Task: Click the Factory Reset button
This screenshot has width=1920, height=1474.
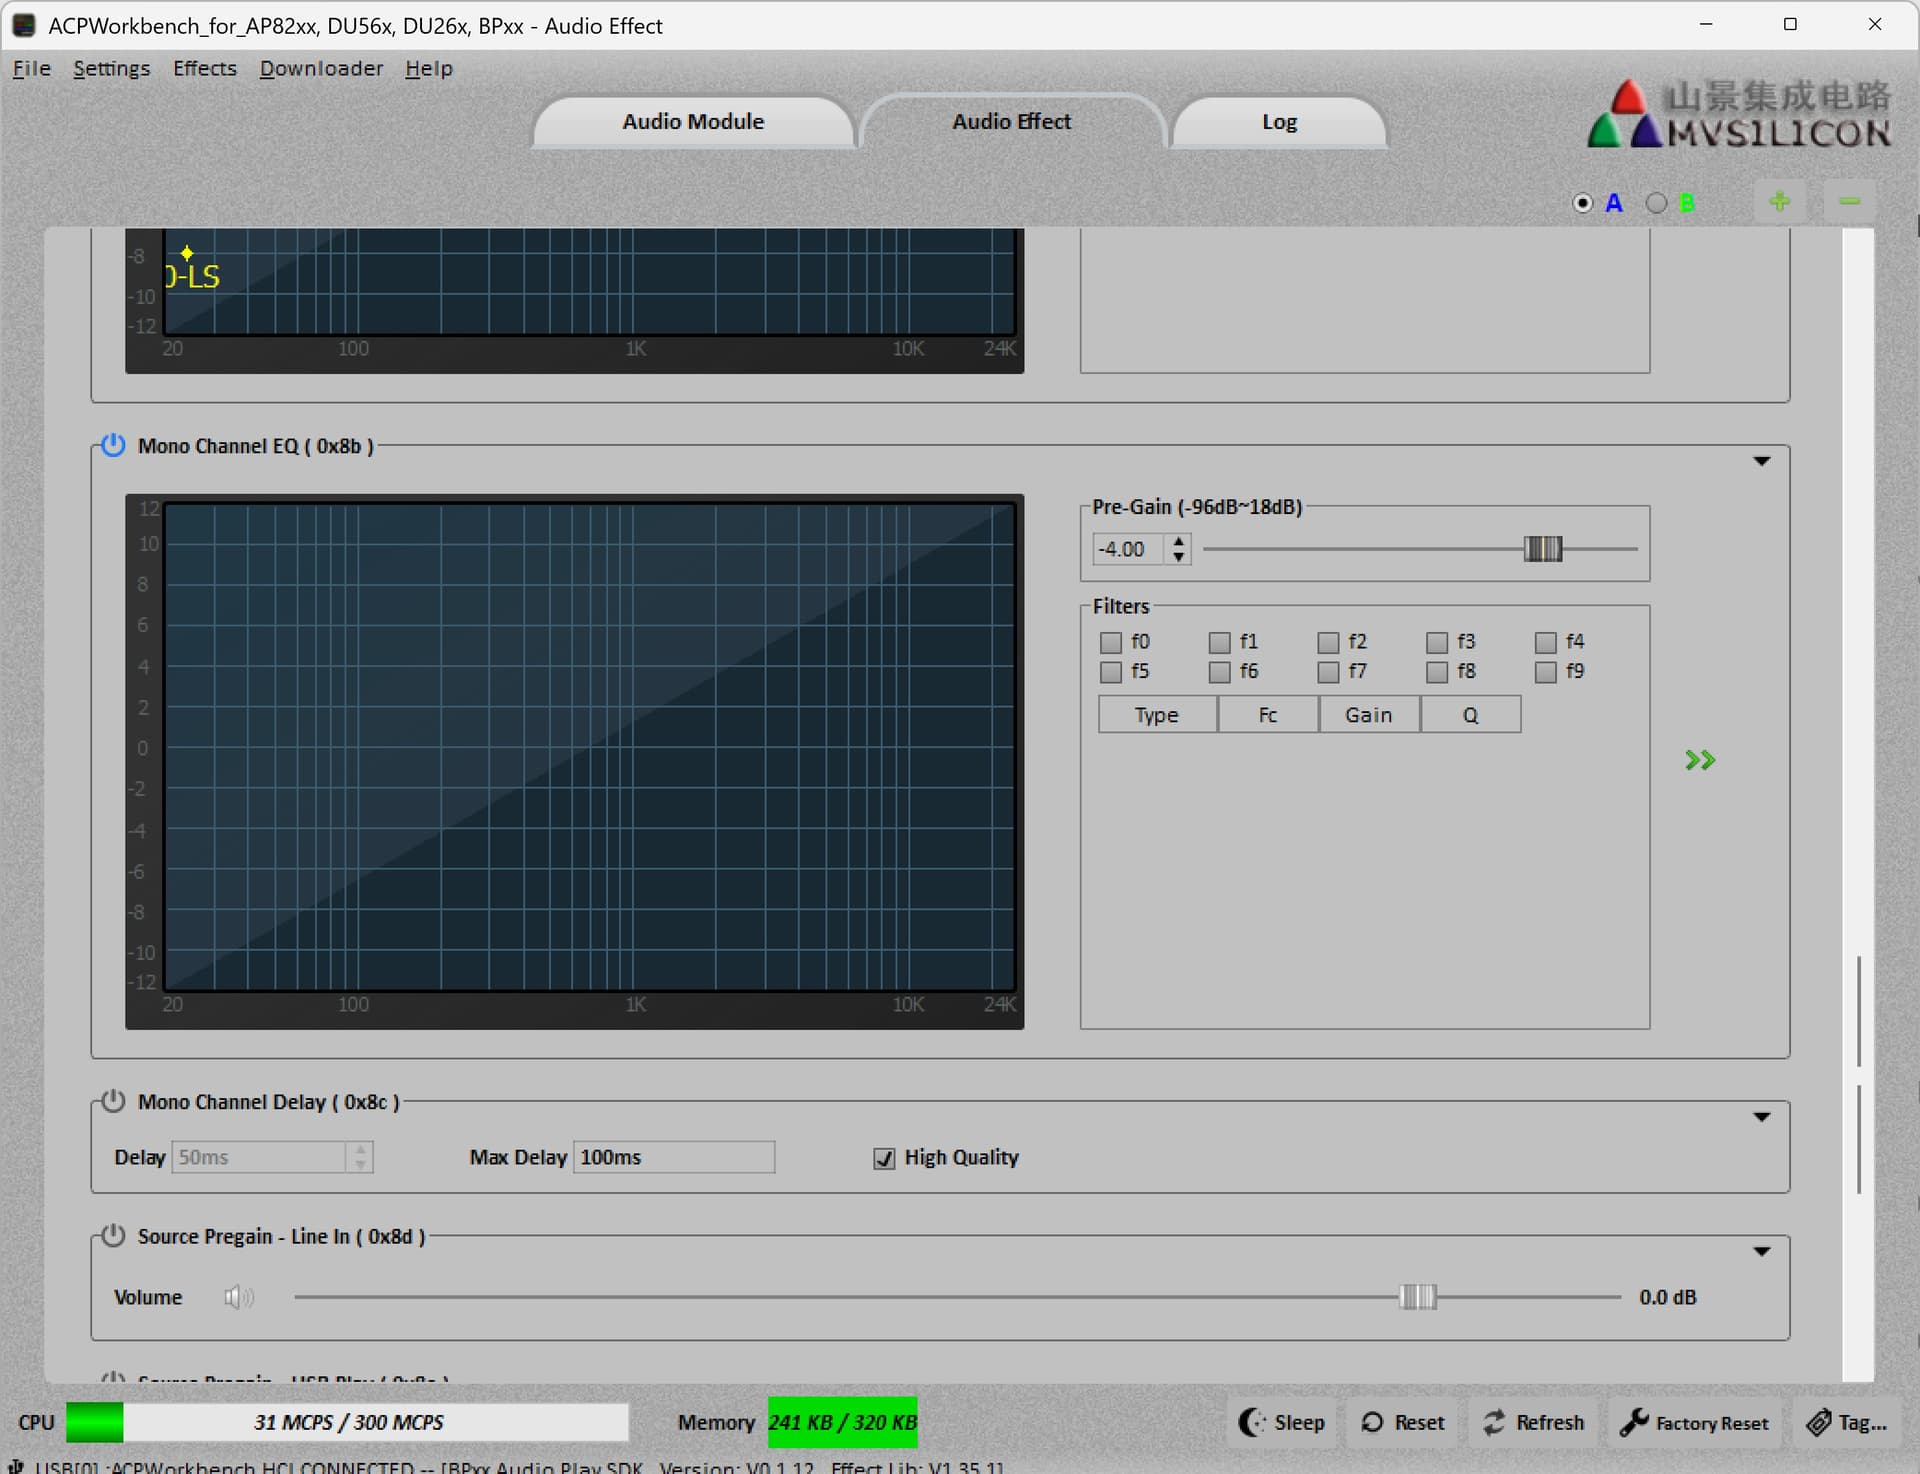Action: point(1694,1422)
